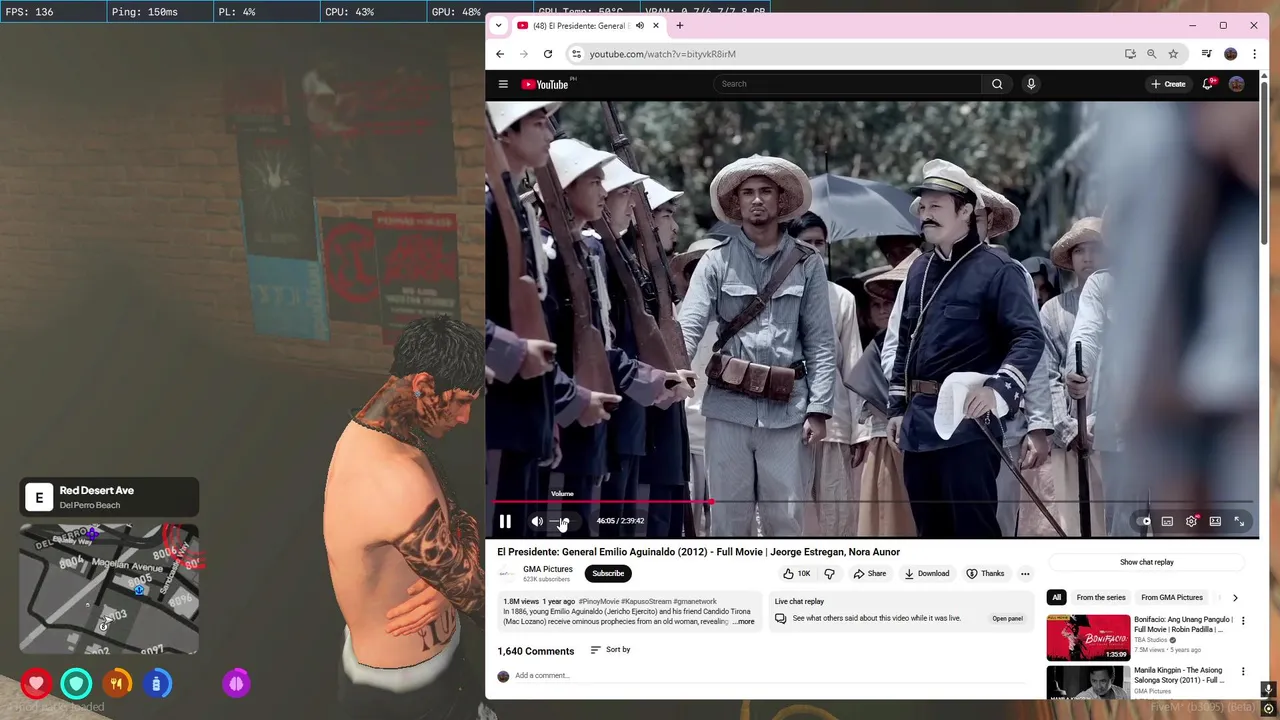Seek on the red video progress bar
Screen dimensions: 1280x720
[x=873, y=502]
